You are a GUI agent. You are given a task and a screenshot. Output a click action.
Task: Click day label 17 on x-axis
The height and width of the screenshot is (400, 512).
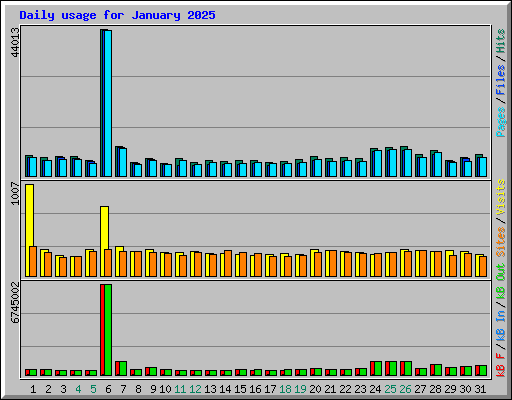tap(270, 389)
